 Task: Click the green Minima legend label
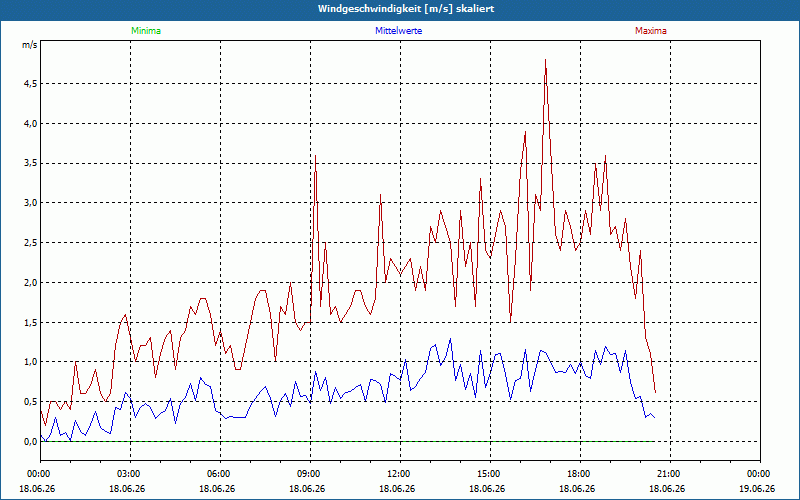point(146,31)
